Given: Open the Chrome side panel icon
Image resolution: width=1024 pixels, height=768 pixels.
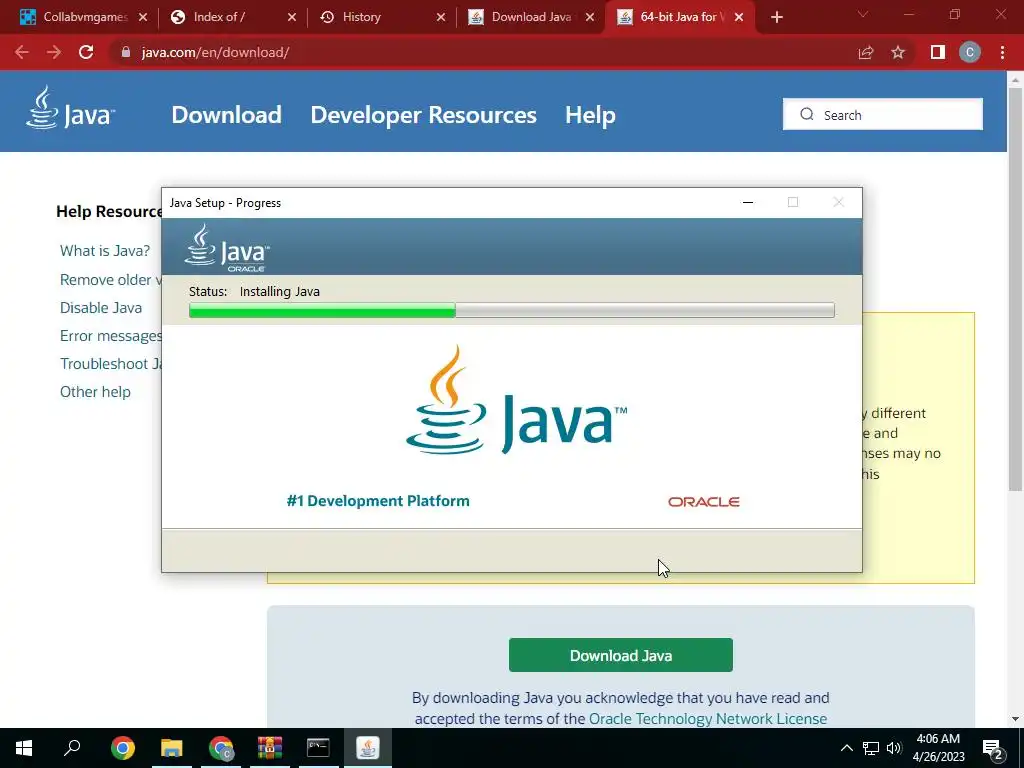Looking at the screenshot, I should [x=938, y=52].
